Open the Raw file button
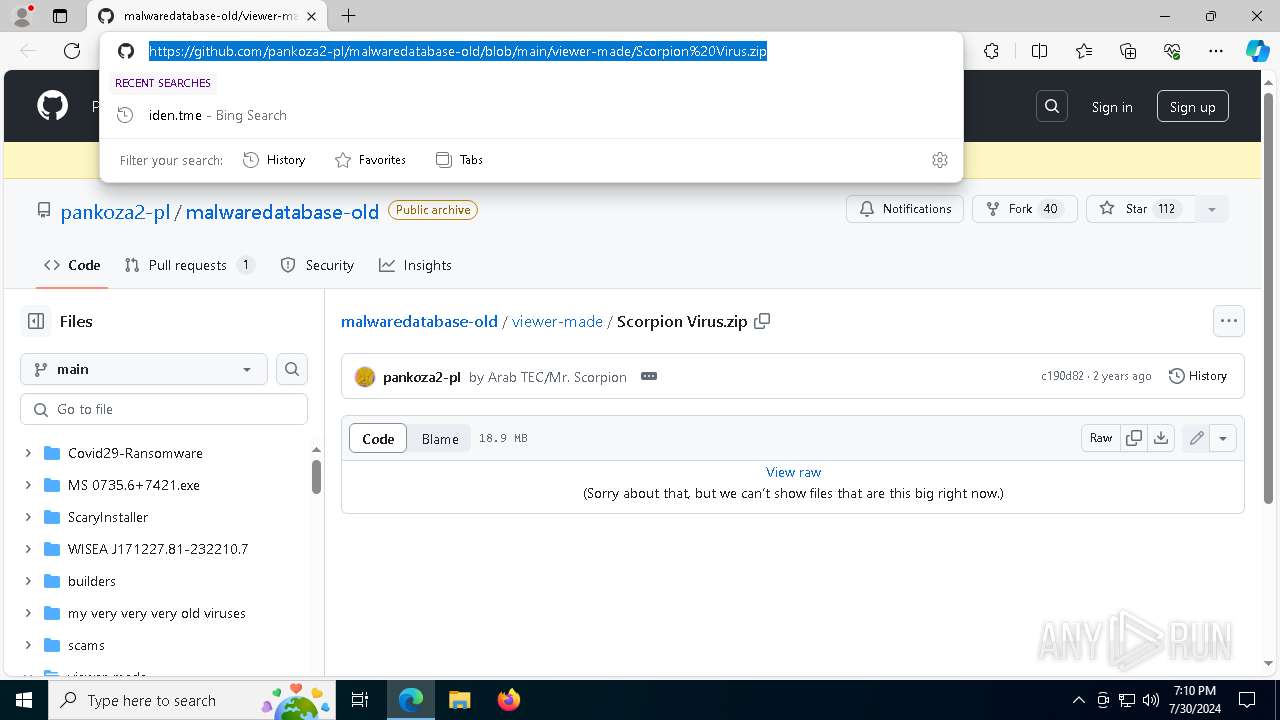 point(1101,438)
